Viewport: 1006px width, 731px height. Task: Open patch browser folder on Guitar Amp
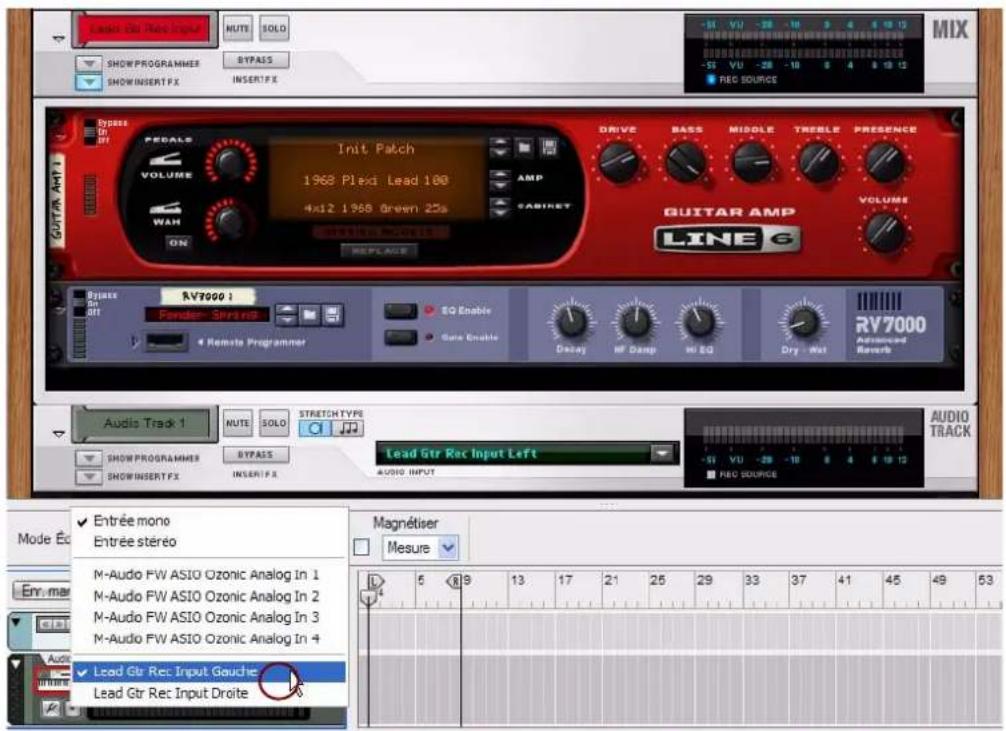pyautogui.click(x=524, y=148)
